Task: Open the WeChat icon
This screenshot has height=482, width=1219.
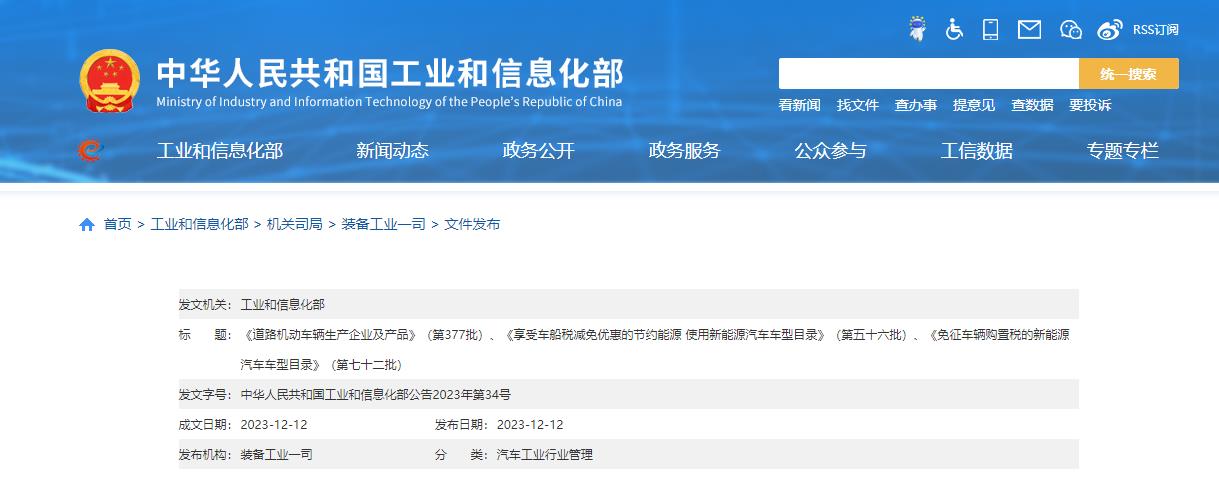Action: (1070, 30)
